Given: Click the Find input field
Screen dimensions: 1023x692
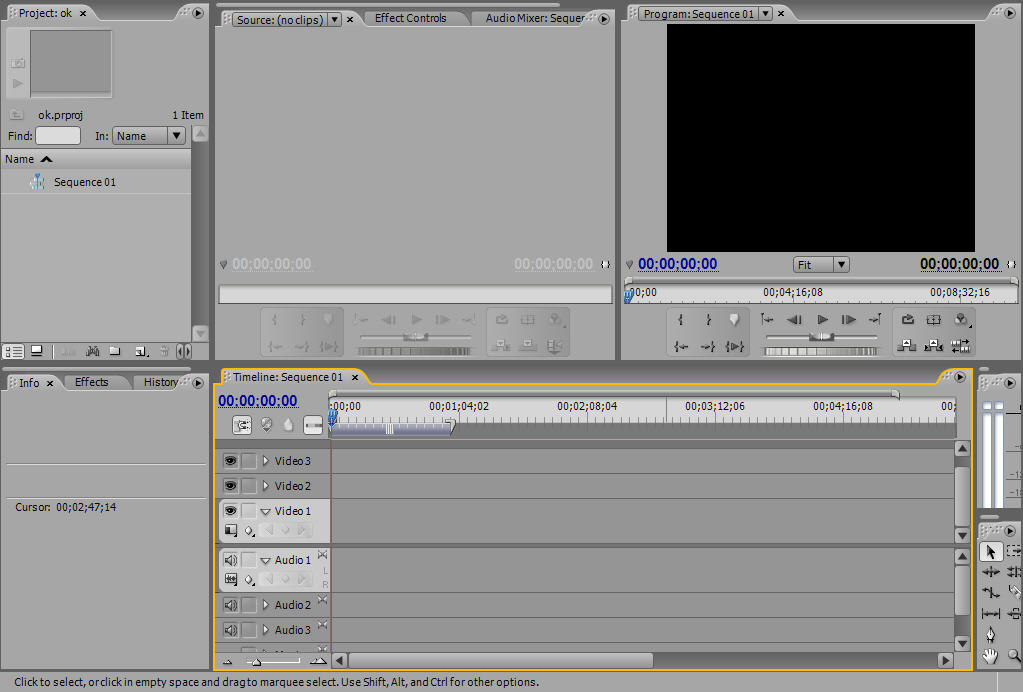Looking at the screenshot, I should pos(58,136).
